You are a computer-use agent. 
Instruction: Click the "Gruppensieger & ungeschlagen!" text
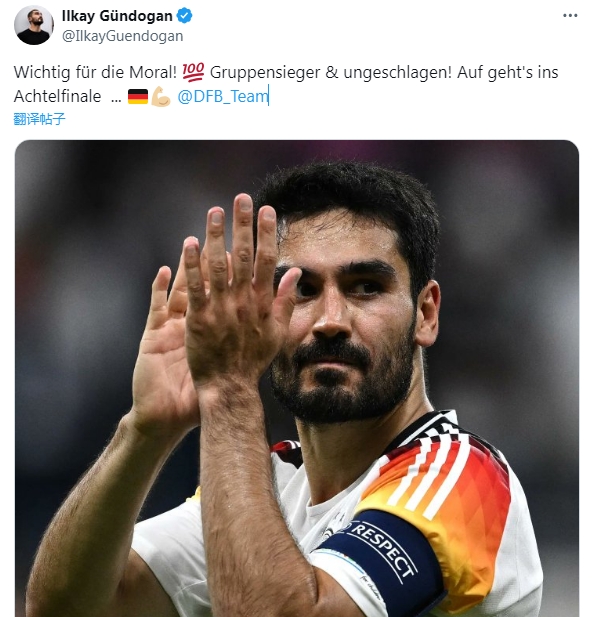331,72
